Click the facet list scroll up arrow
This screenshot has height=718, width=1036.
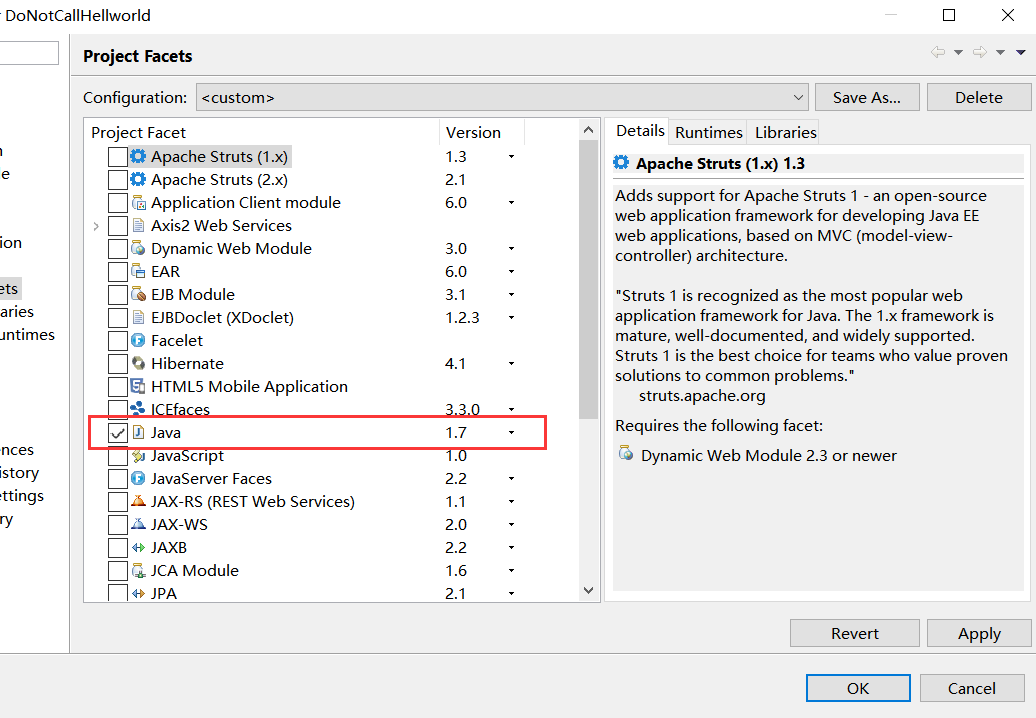[x=588, y=130]
